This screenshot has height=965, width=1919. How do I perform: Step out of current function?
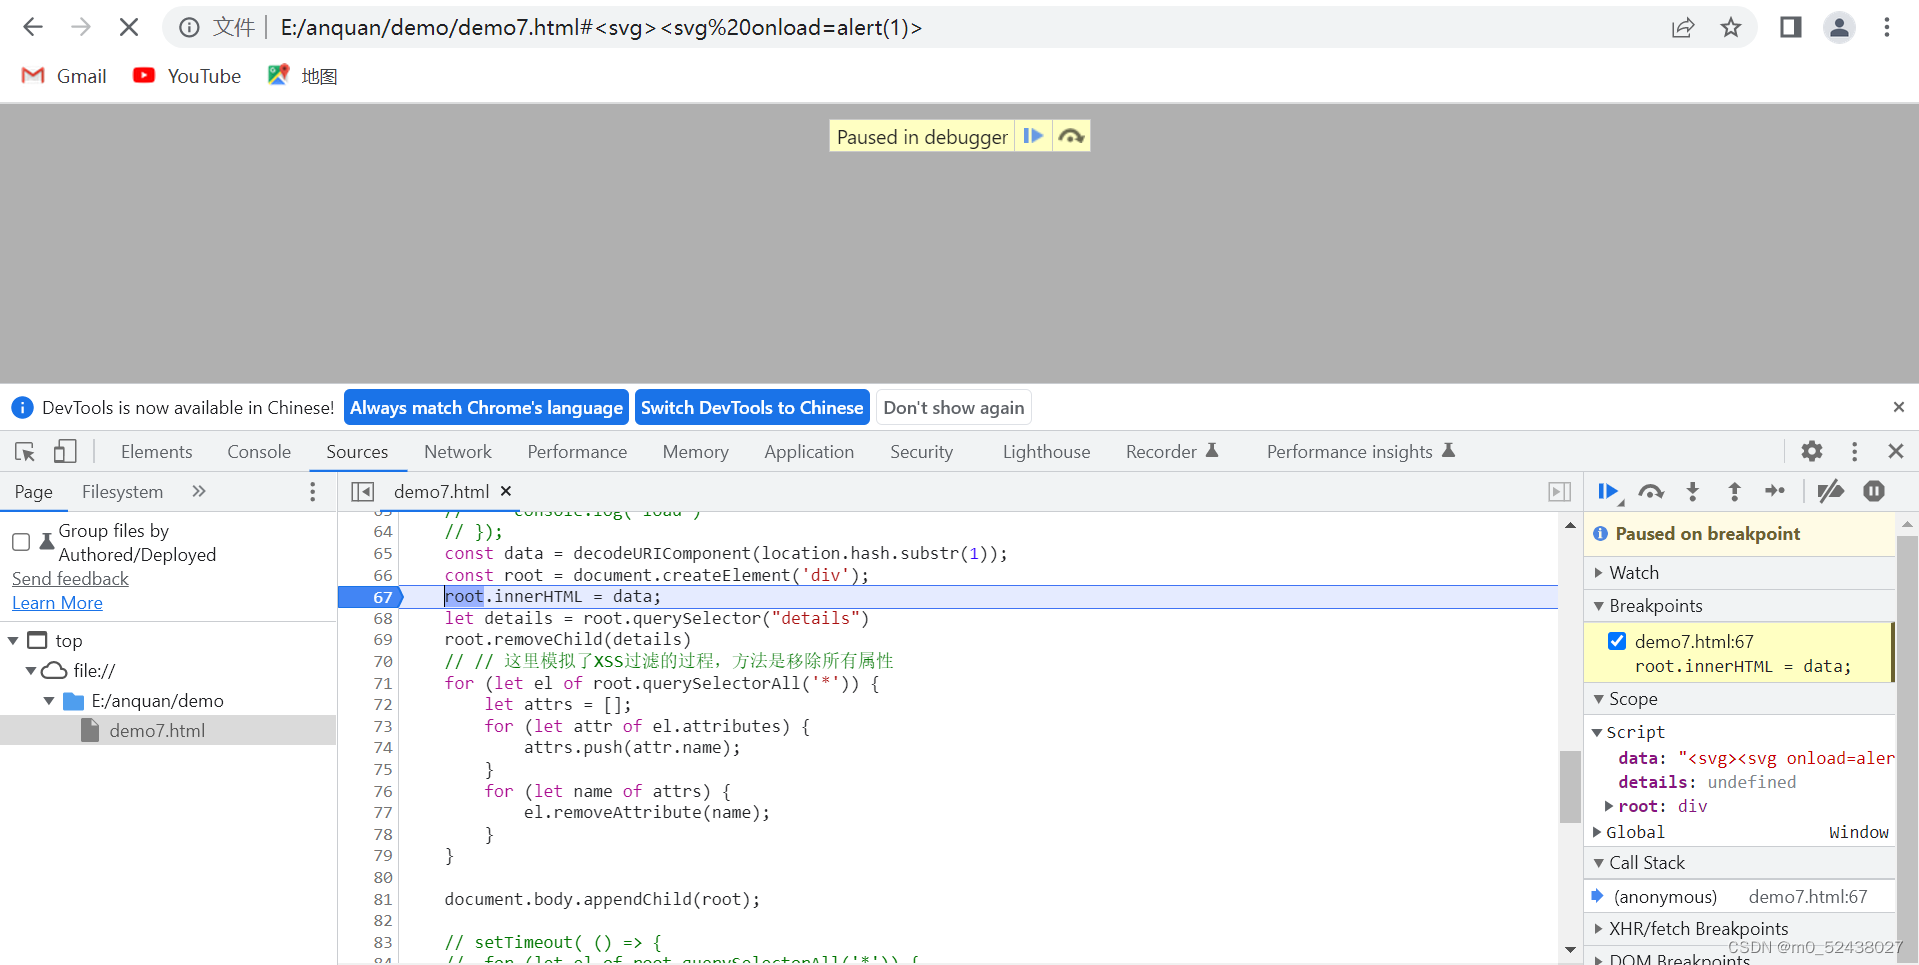click(x=1734, y=491)
